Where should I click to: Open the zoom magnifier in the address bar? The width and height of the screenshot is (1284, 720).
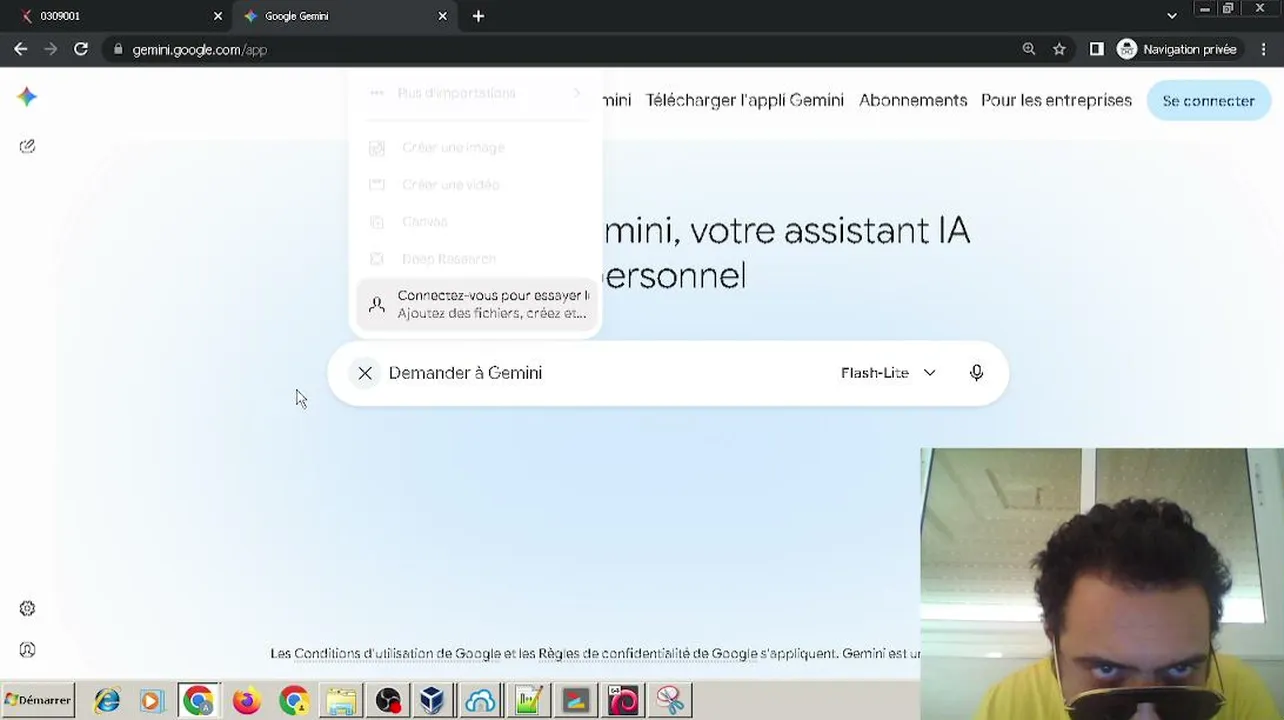[x=1029, y=49]
